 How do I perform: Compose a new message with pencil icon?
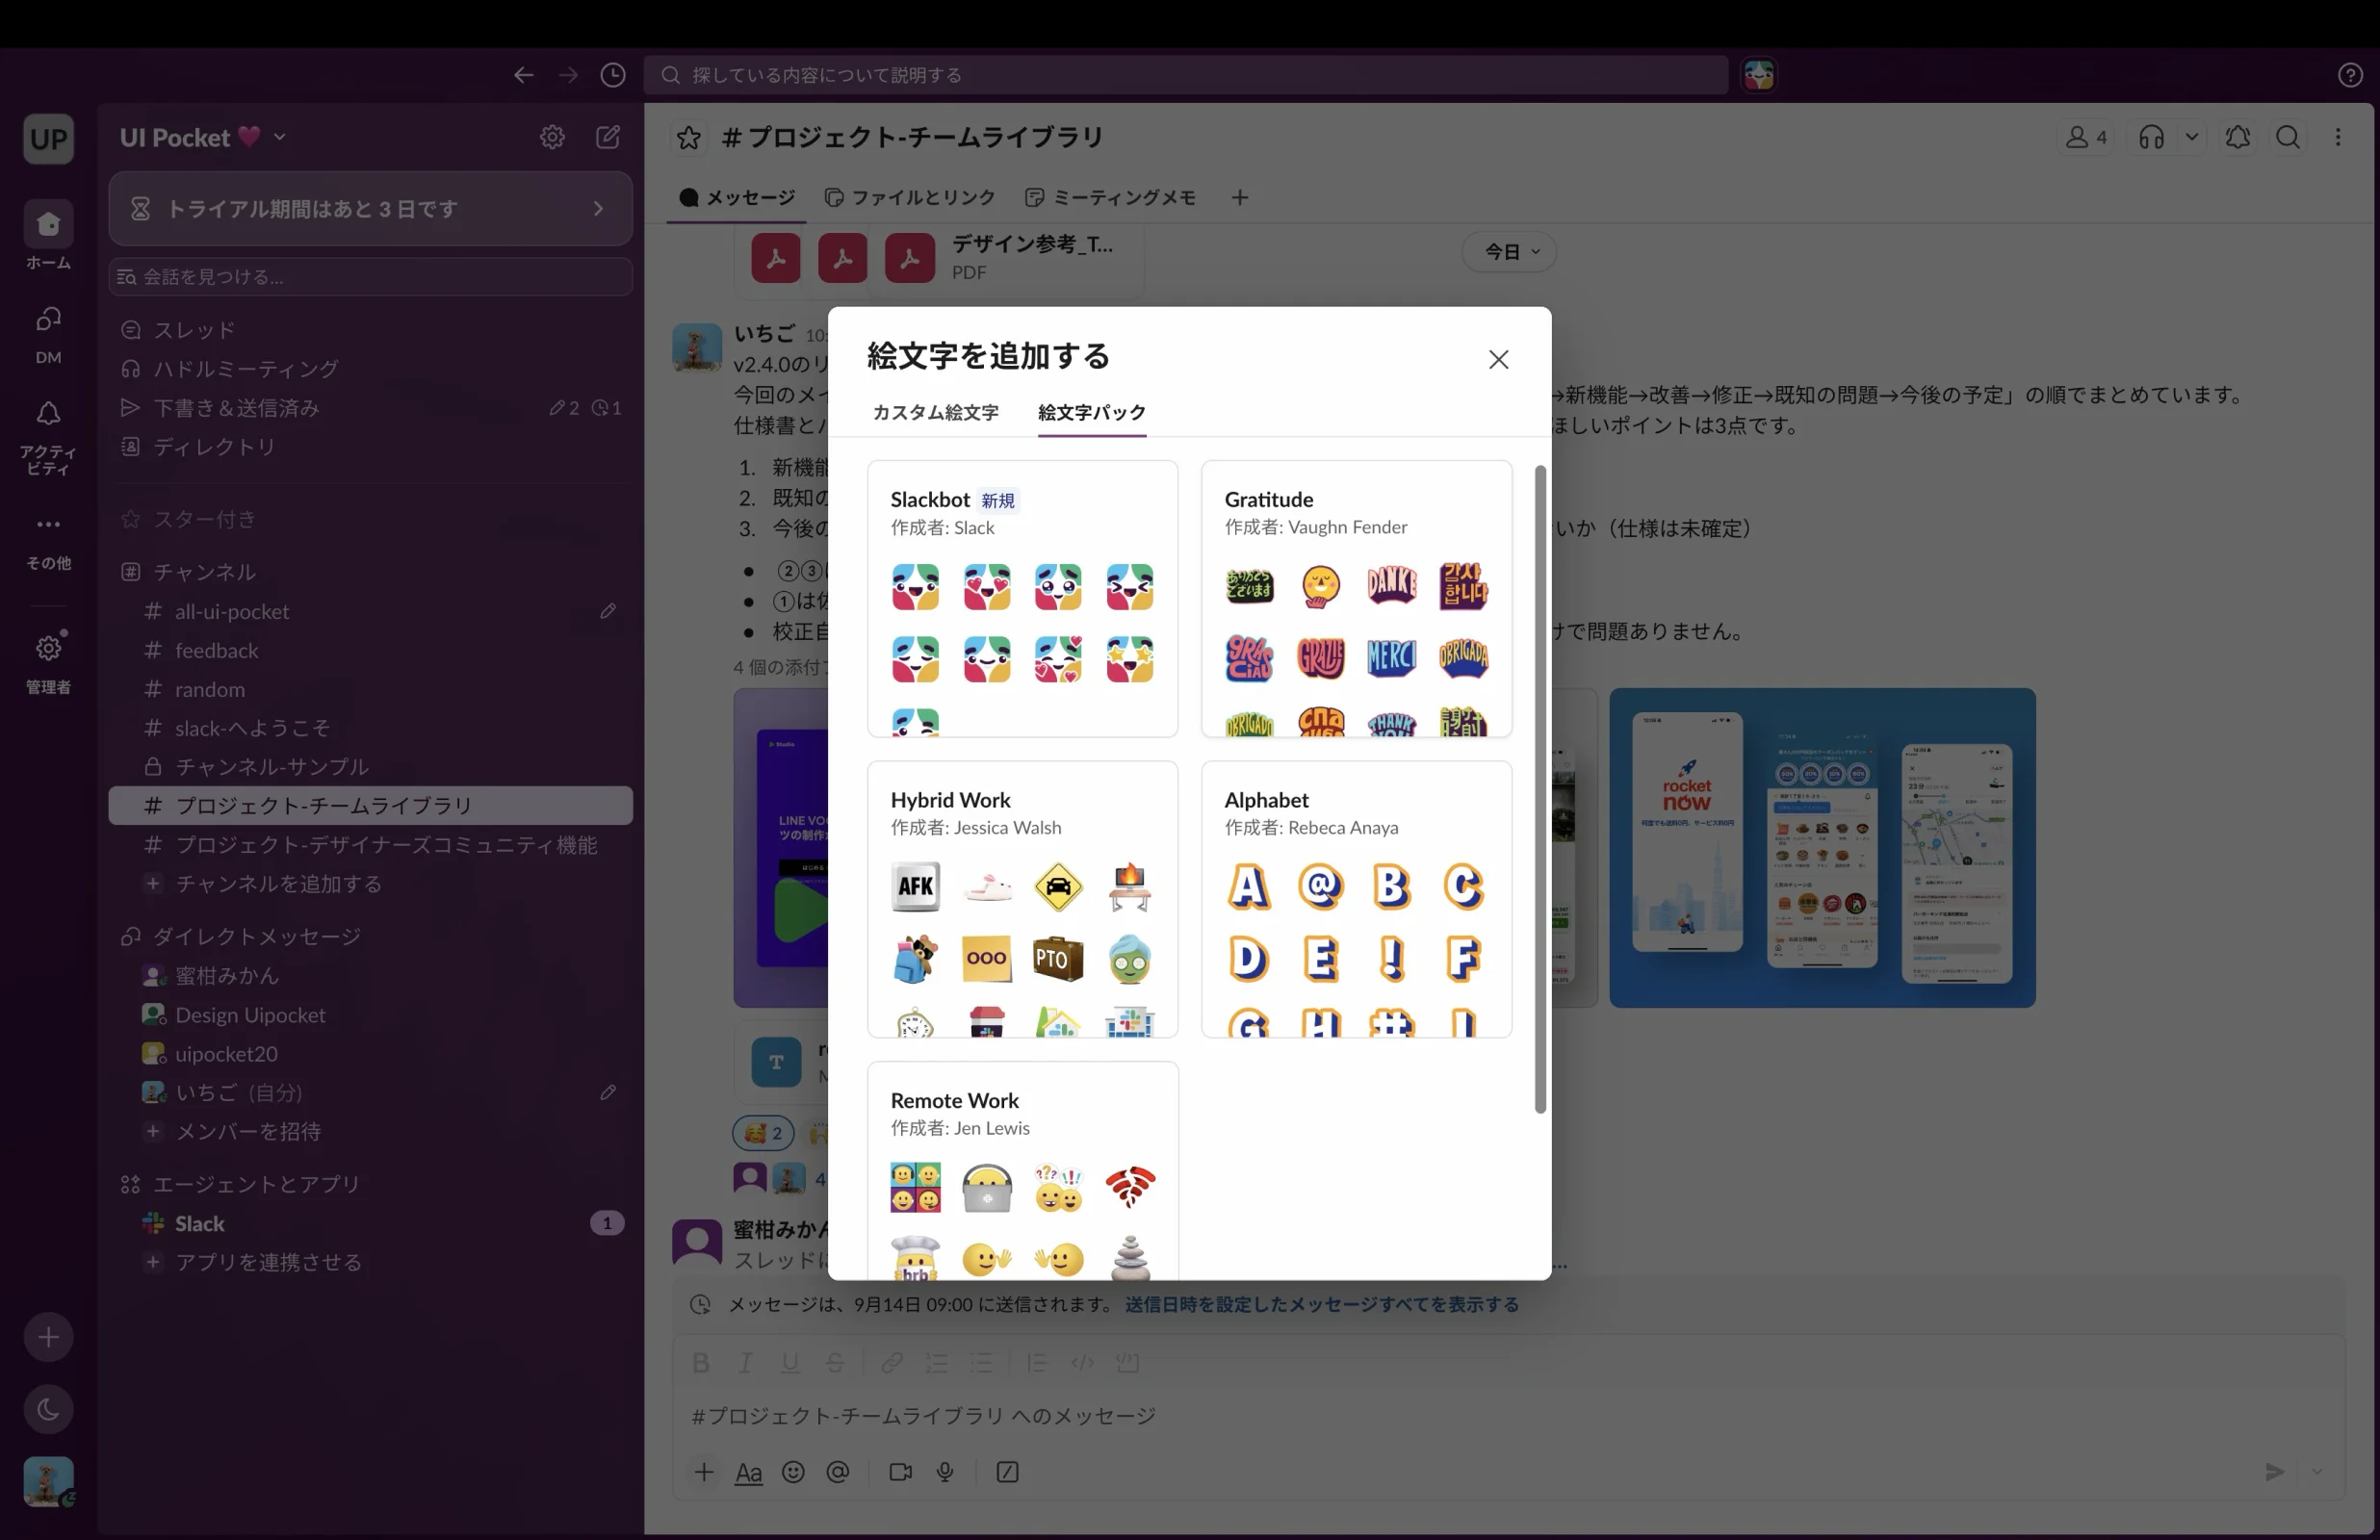tap(608, 137)
